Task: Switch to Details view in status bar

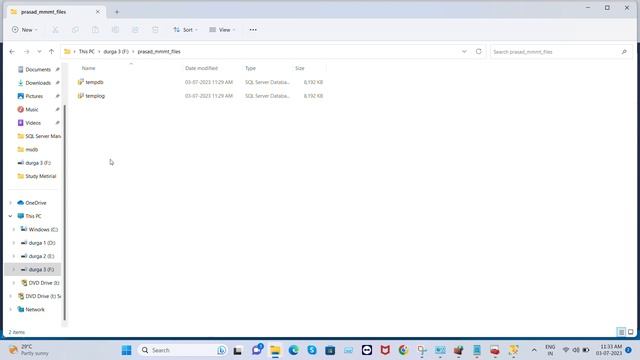Action: [621, 332]
